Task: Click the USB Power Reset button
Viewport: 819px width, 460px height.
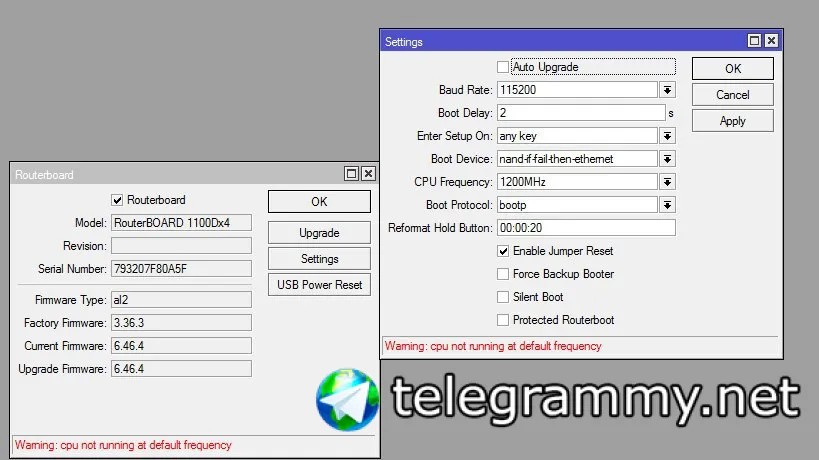Action: [x=319, y=285]
